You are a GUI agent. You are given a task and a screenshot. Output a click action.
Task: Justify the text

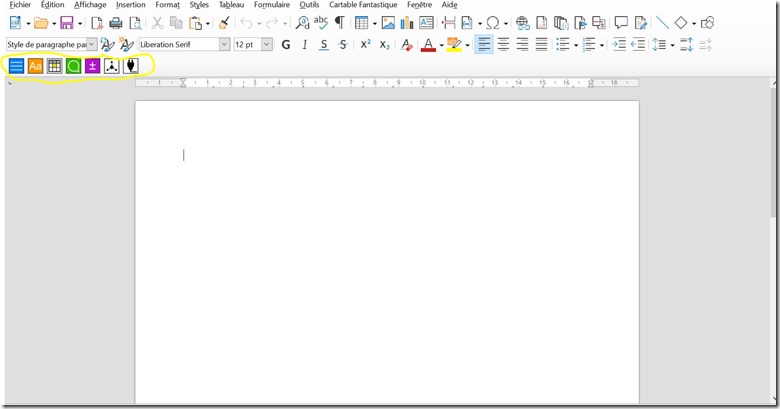pyautogui.click(x=541, y=45)
